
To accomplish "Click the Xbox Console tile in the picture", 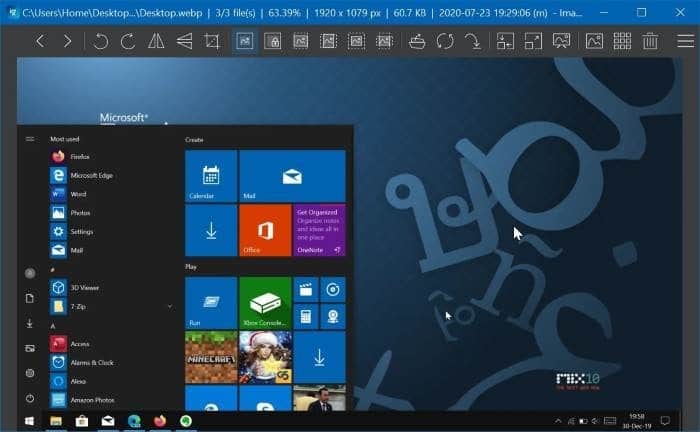I will click(x=265, y=303).
